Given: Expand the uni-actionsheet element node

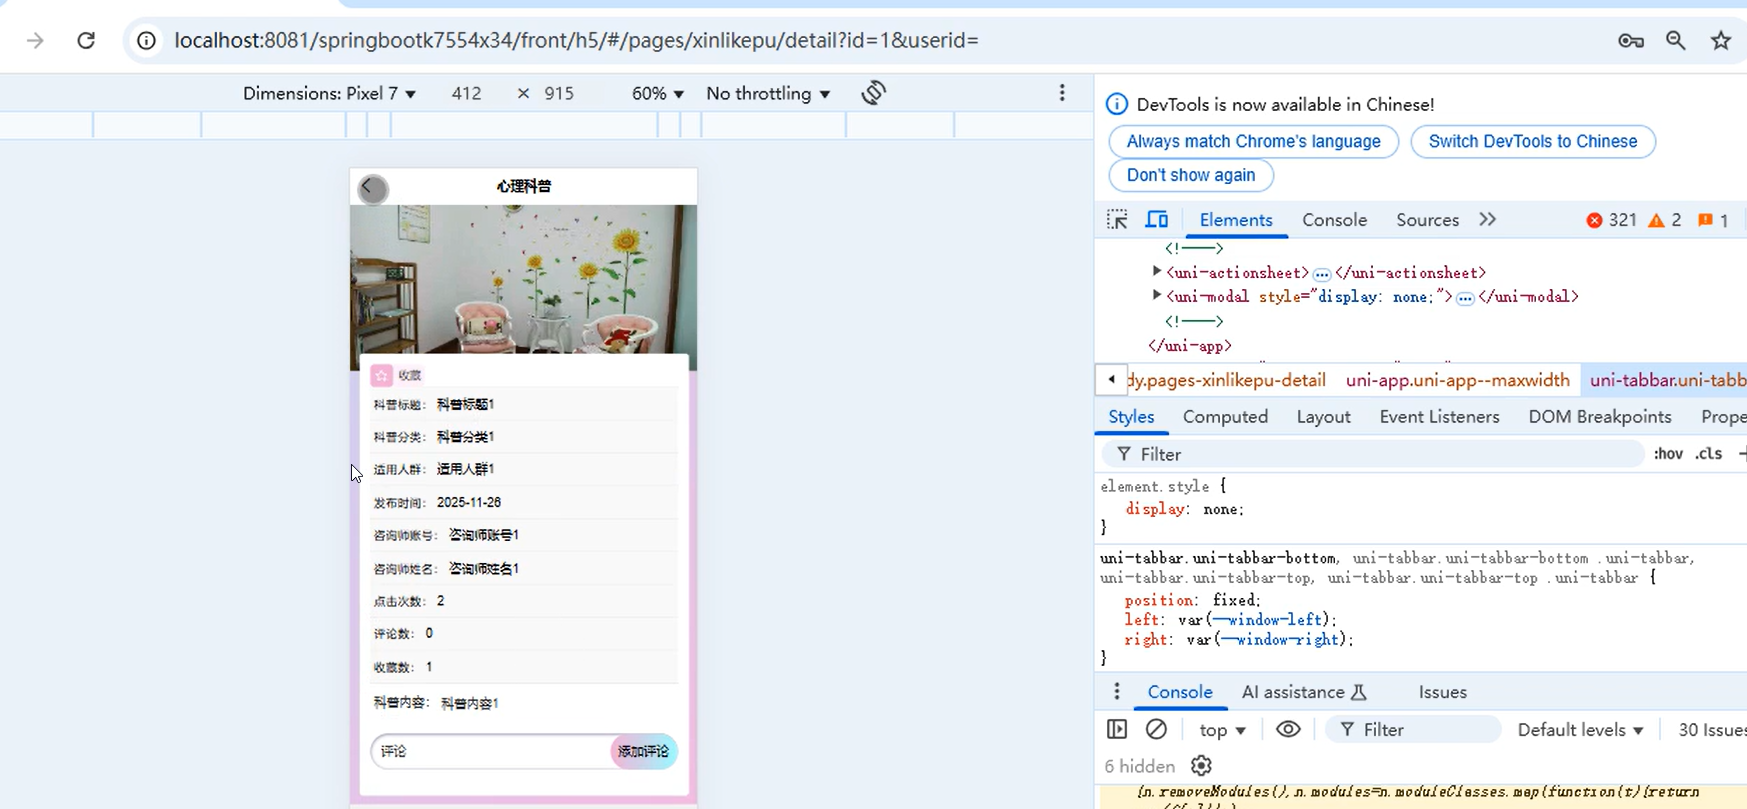Looking at the screenshot, I should click(1157, 272).
